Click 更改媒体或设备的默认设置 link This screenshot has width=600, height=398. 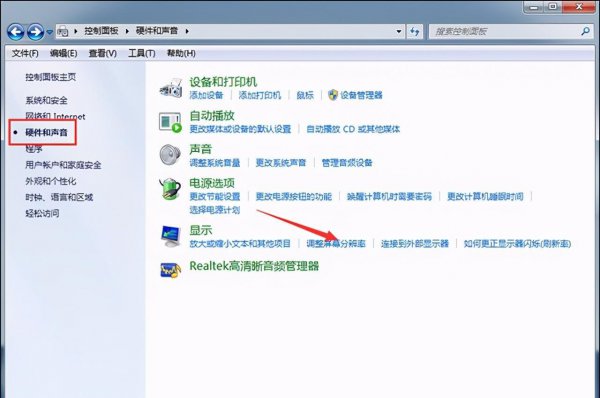pos(240,129)
